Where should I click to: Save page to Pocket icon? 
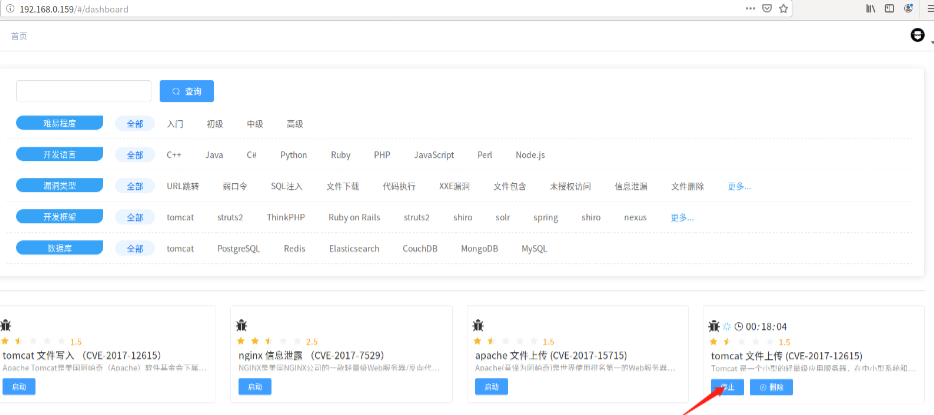pyautogui.click(x=766, y=8)
